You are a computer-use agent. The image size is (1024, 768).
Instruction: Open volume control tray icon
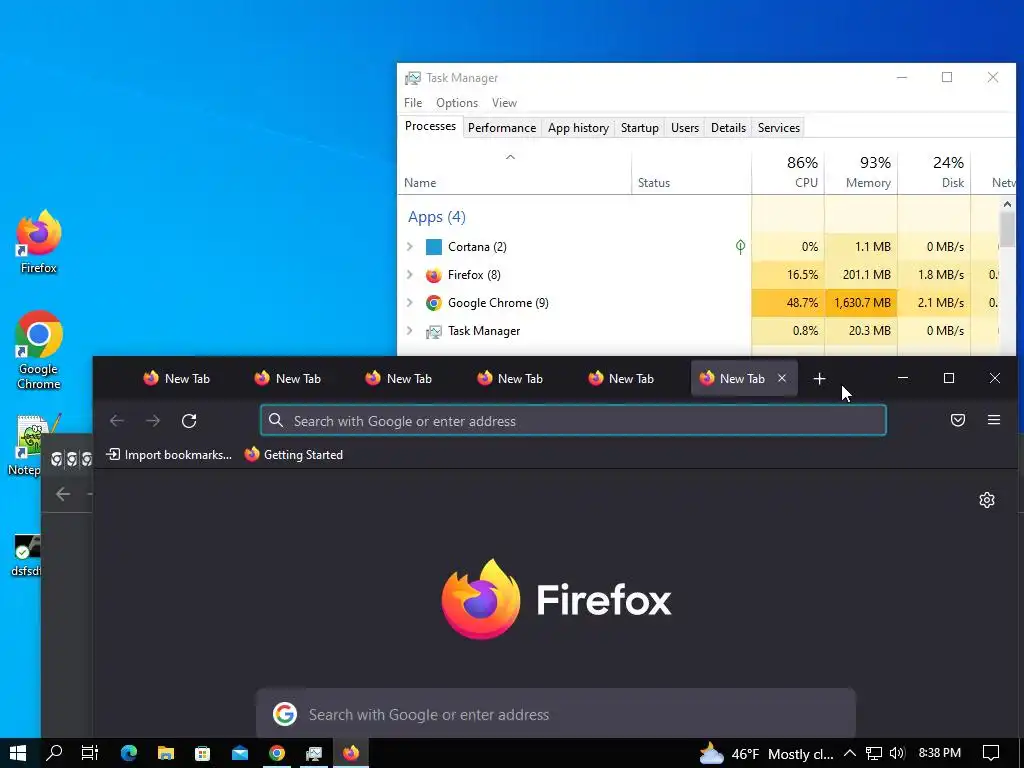[x=897, y=754]
